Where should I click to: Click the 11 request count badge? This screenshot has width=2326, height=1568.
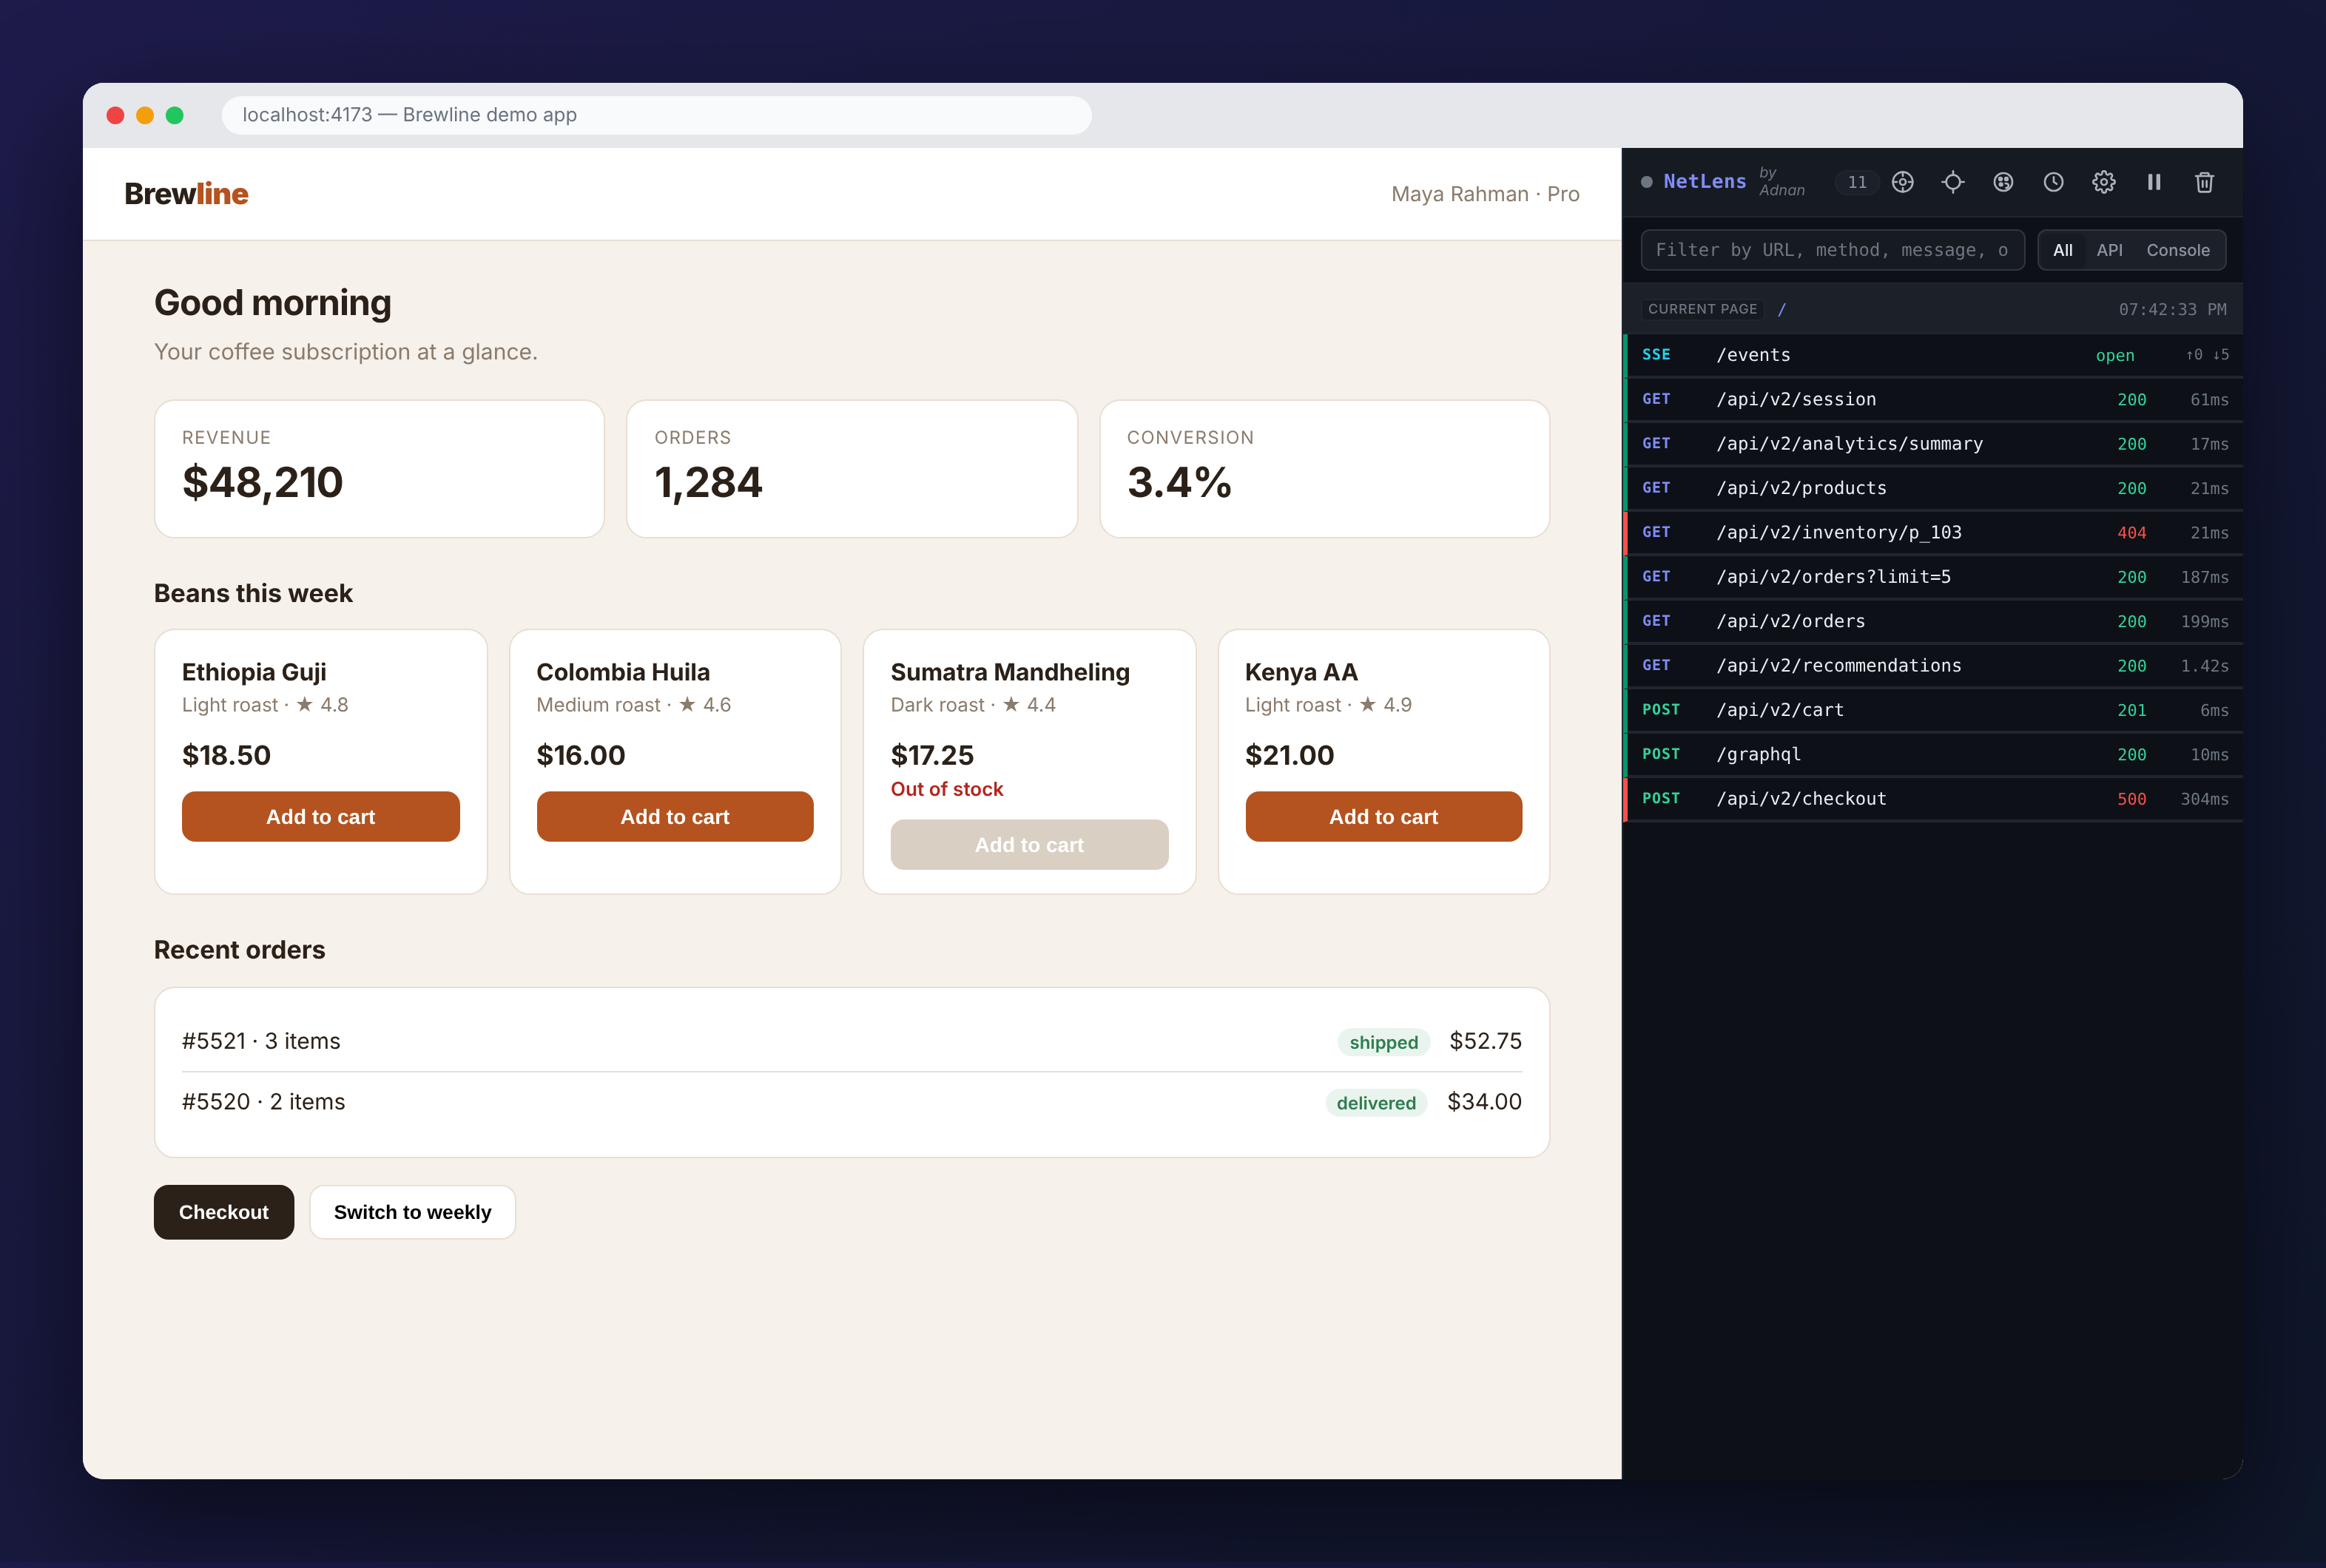pos(1857,182)
